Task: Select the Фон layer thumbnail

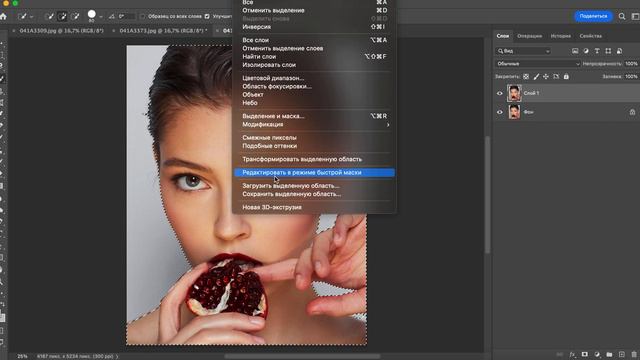Action: 514,112
